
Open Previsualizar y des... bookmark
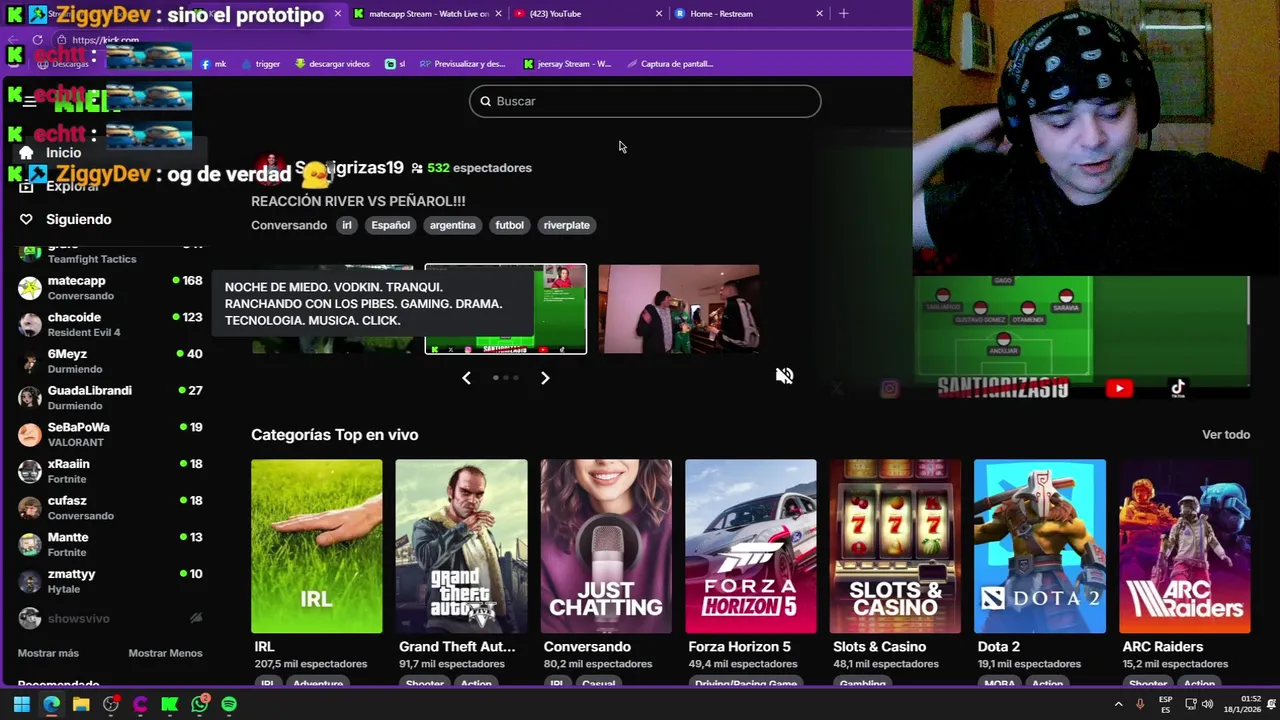click(x=463, y=63)
